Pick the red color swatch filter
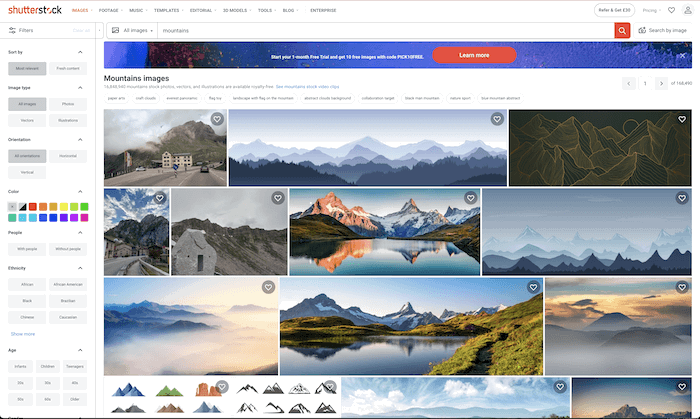Viewport: 700px width, 419px height. pos(33,207)
